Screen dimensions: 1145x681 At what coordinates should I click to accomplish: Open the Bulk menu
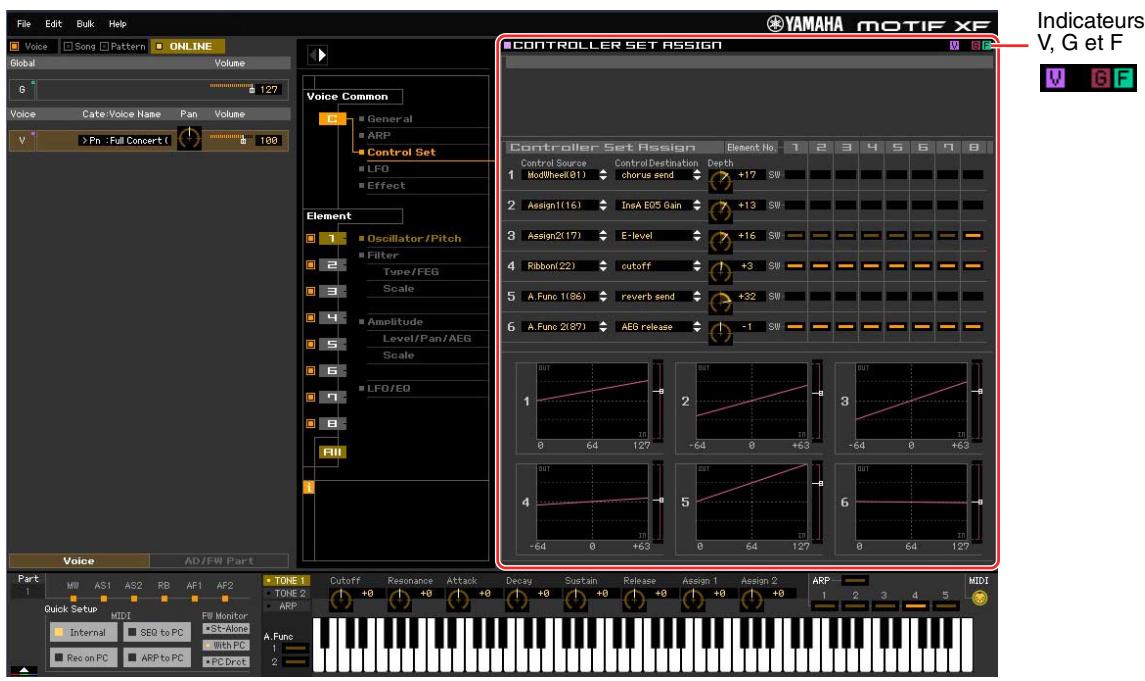85,24
